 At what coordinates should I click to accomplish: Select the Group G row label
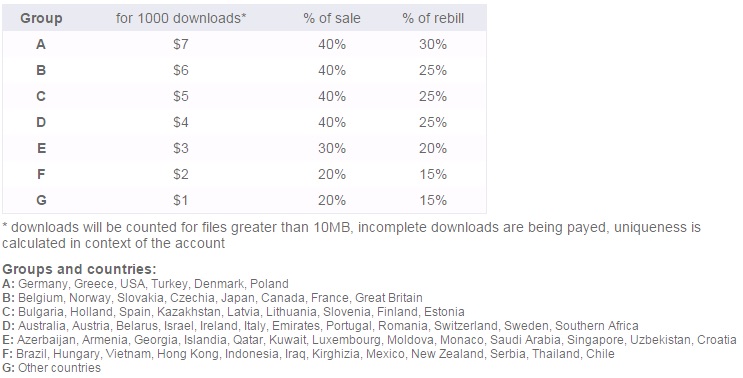pyautogui.click(x=41, y=200)
